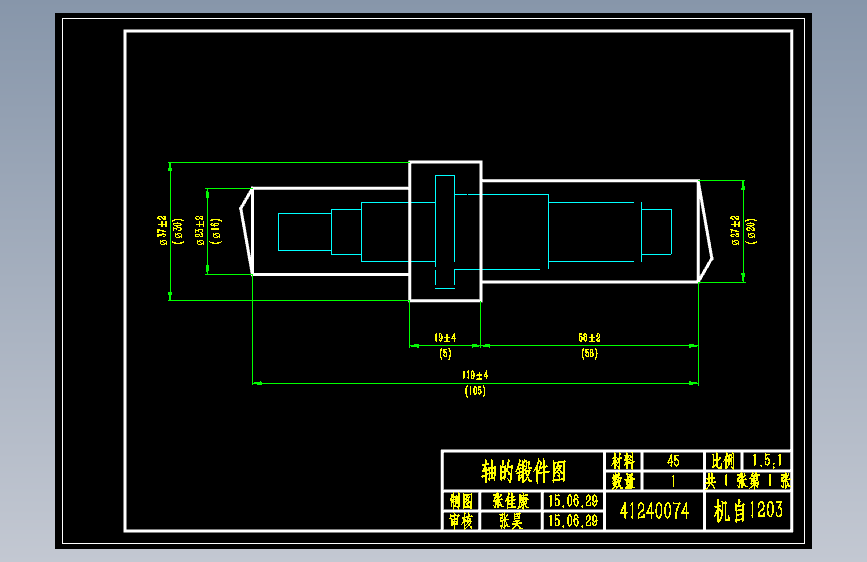Click the 制图 label cell
867x562 pixels.
pyautogui.click(x=461, y=501)
